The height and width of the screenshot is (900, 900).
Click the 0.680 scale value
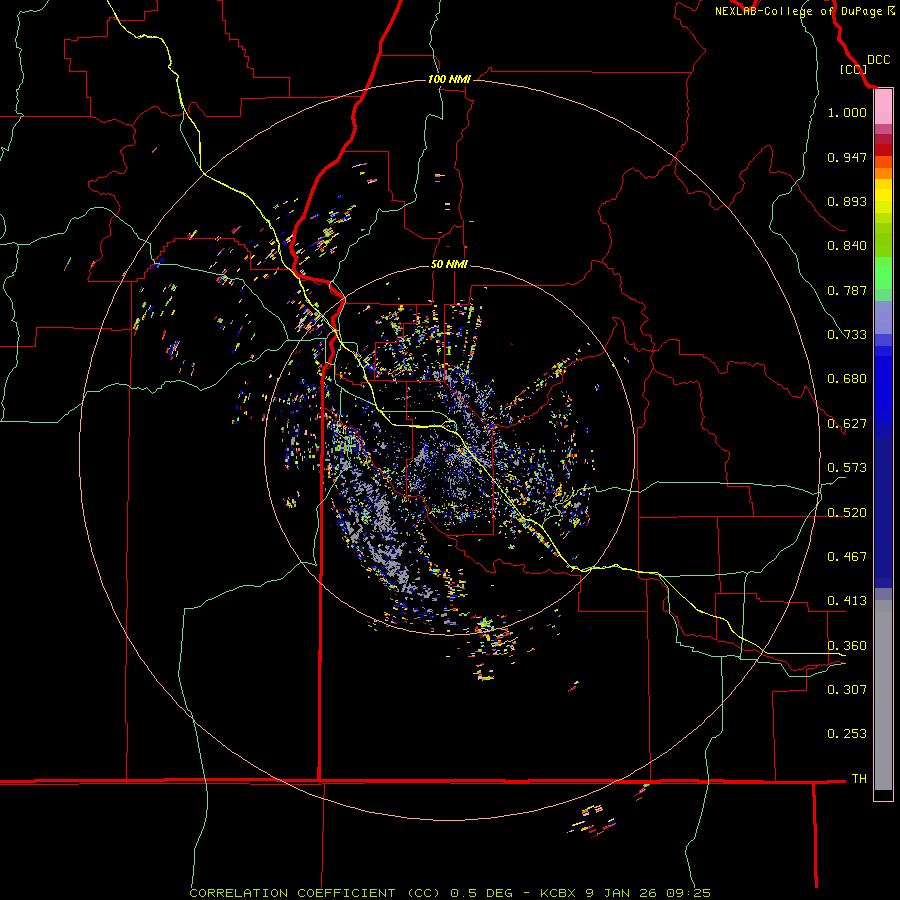click(847, 379)
